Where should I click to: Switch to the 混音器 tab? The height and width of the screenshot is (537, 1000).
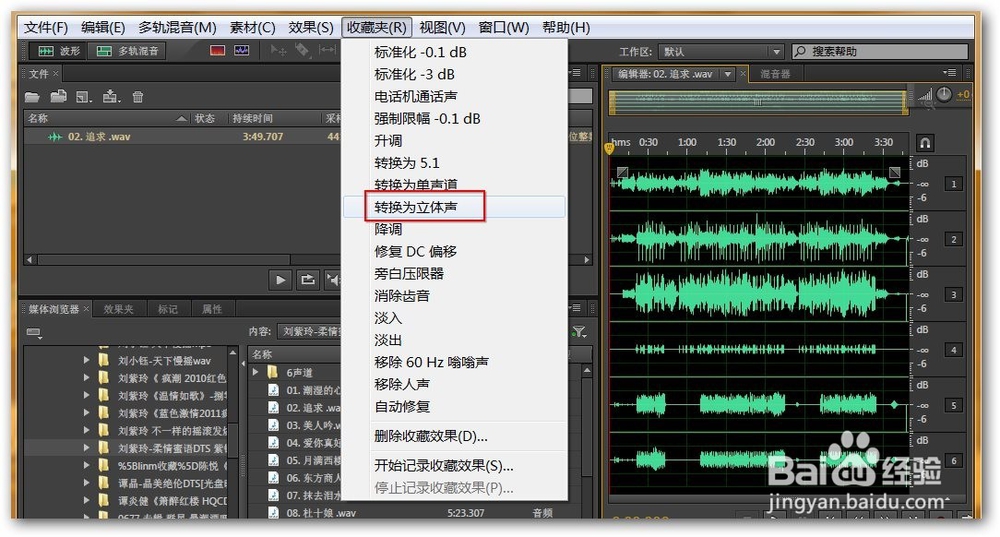pyautogui.click(x=775, y=74)
